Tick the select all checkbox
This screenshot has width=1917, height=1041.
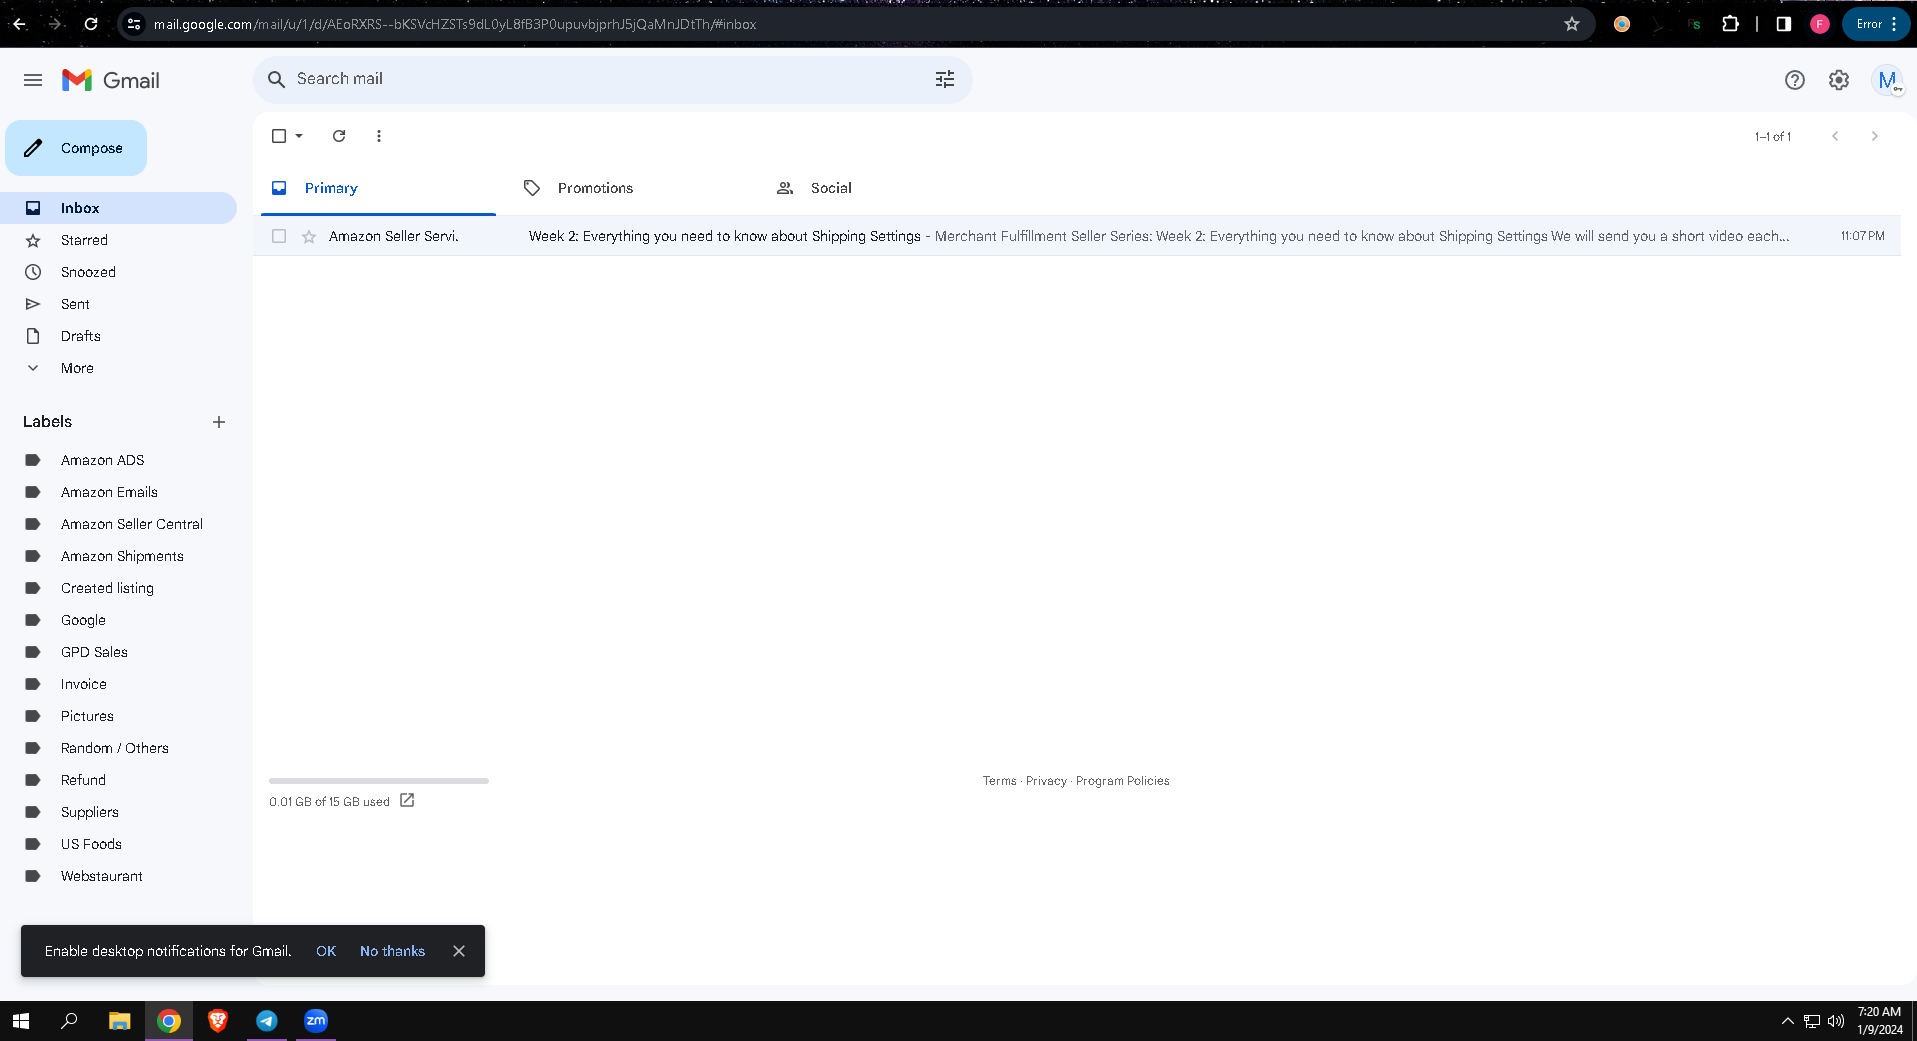pos(279,136)
